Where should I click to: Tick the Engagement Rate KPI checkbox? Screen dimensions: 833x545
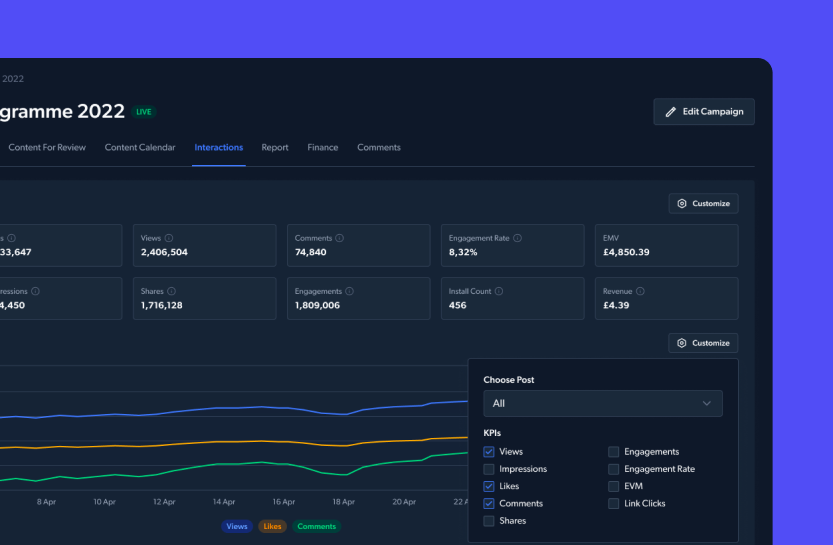pos(614,469)
